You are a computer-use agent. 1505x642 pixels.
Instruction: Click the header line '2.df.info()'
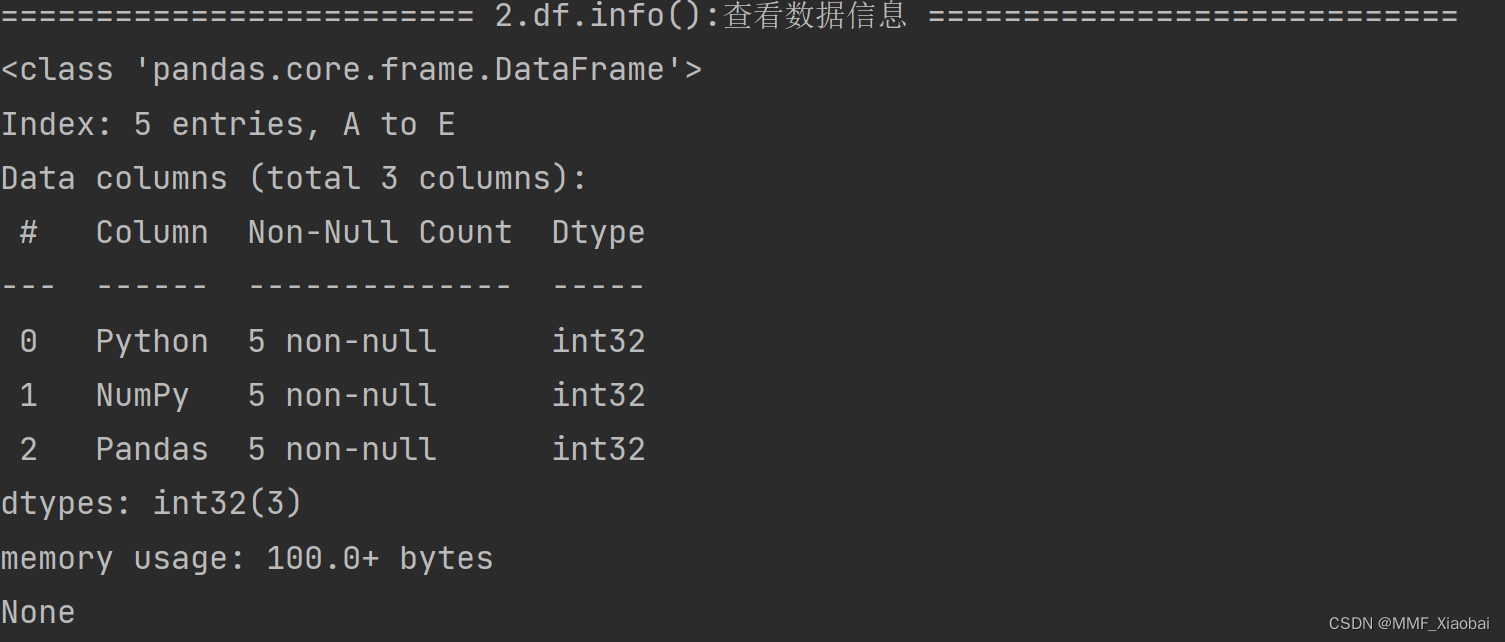(x=729, y=16)
